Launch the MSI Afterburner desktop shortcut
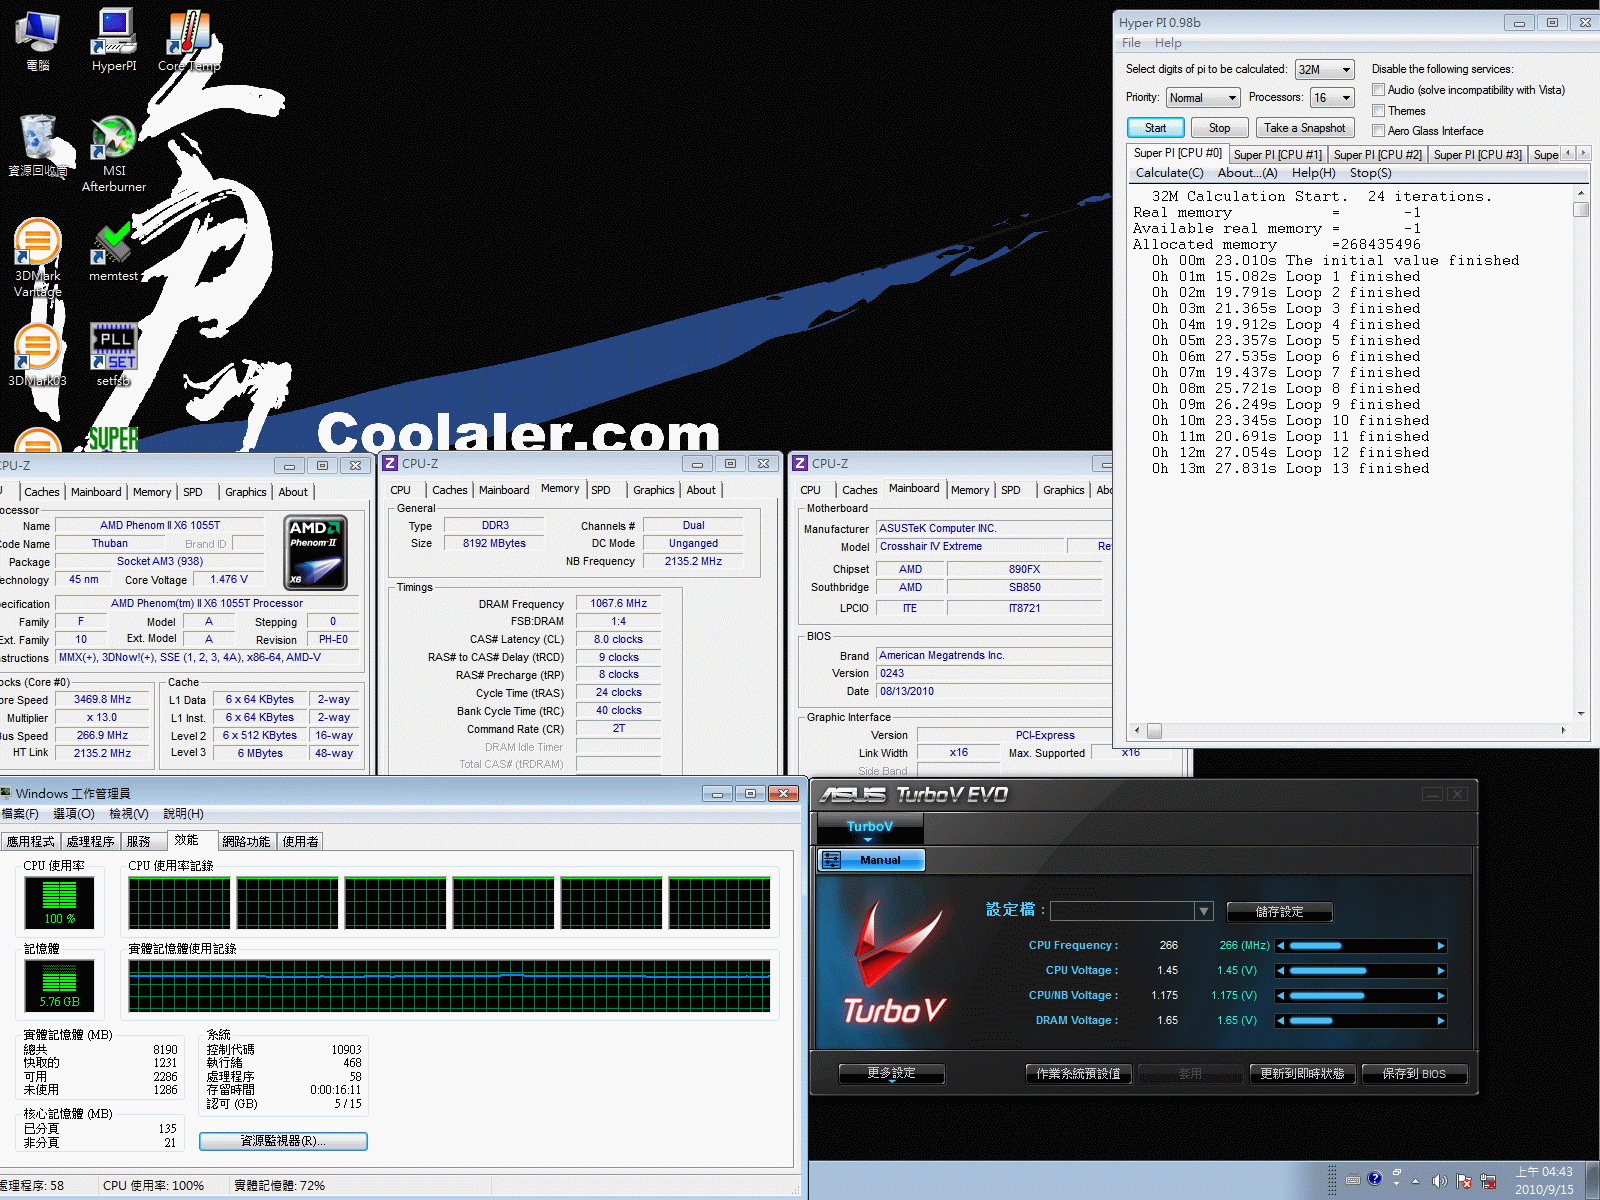The height and width of the screenshot is (1200, 1600). click(114, 153)
